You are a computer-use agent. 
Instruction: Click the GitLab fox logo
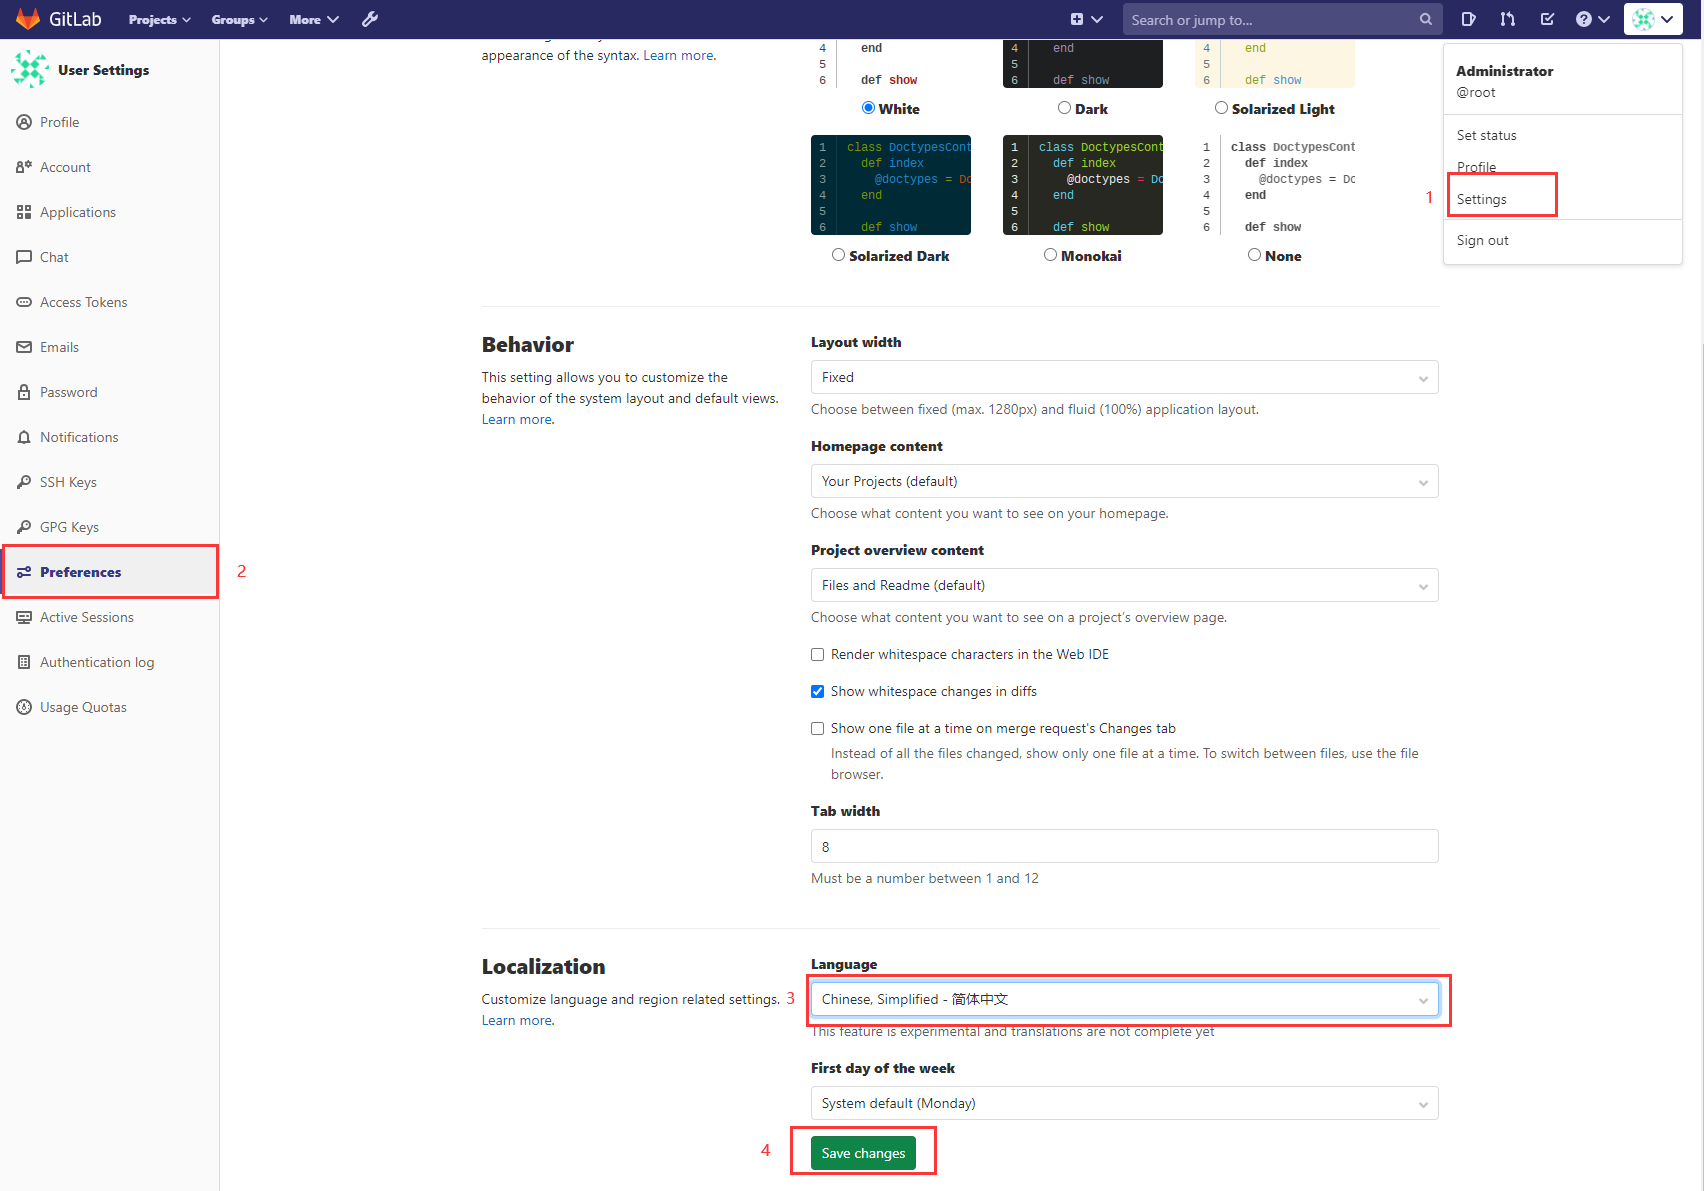pos(27,18)
